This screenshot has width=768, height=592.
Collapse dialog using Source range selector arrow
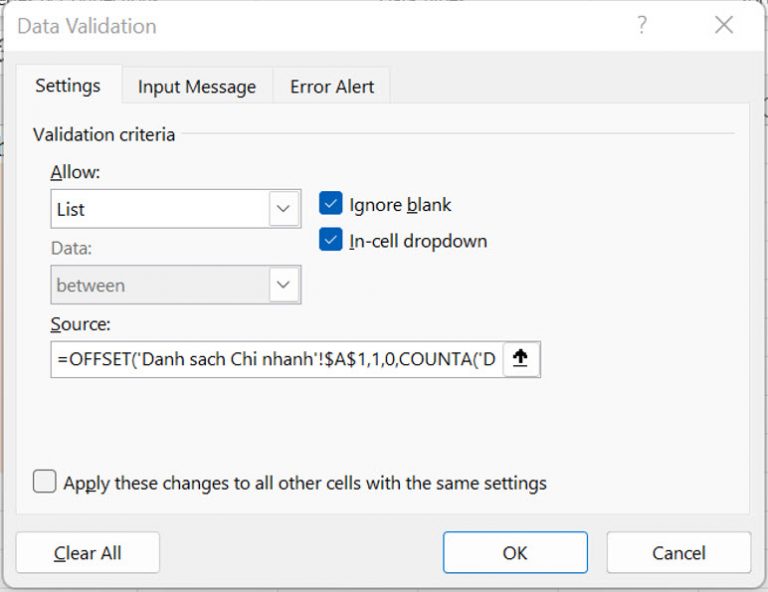tap(520, 359)
